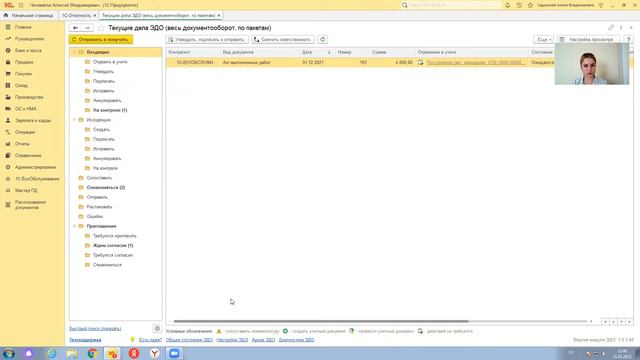
Task: Click the gear button beside quick search
Action: tap(157, 329)
